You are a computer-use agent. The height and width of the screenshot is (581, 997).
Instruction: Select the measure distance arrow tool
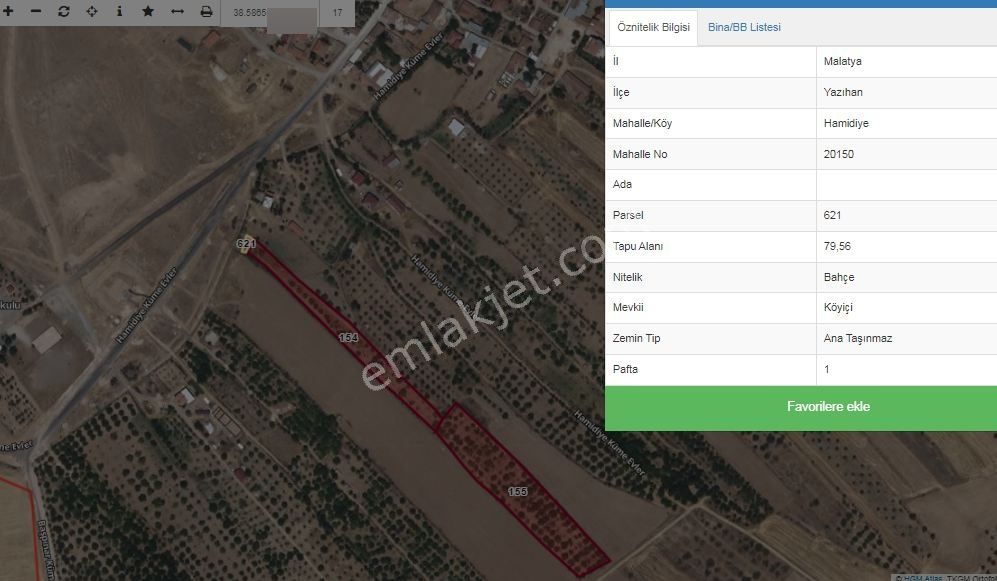coord(177,12)
